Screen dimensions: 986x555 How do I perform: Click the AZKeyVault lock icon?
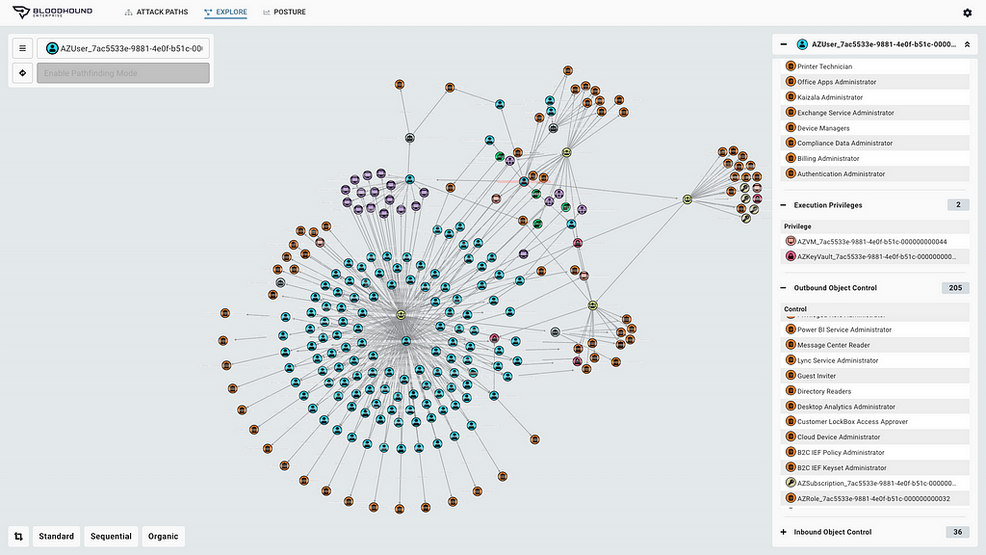point(790,257)
